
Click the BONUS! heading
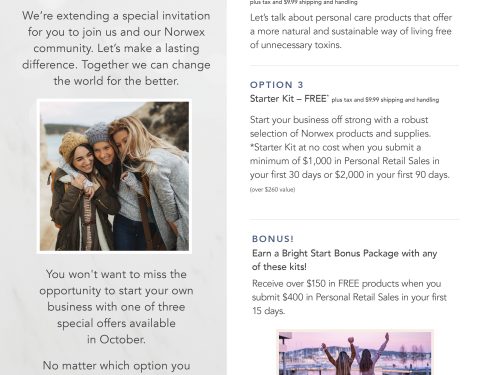(x=273, y=239)
